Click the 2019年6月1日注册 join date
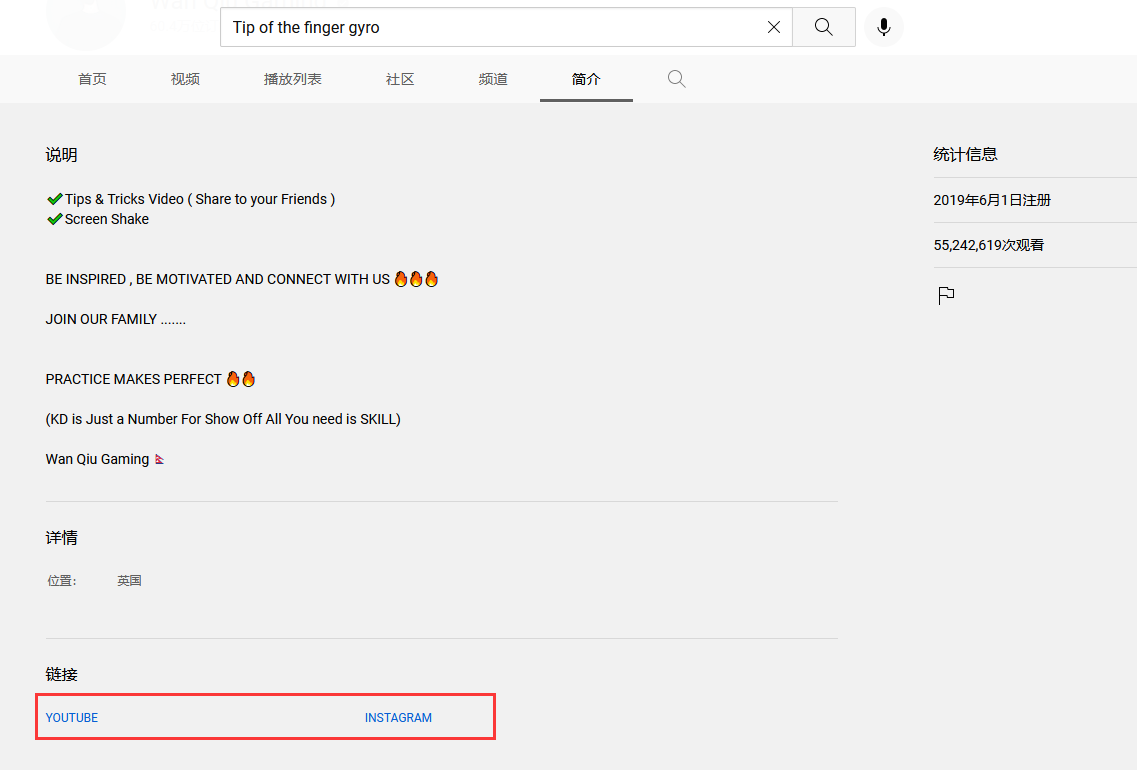 pos(992,200)
